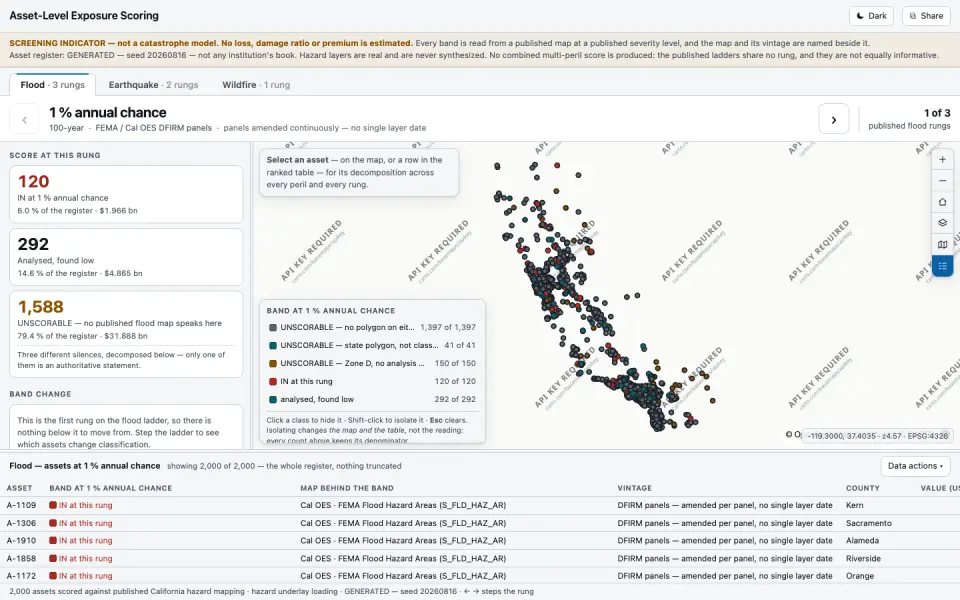Click the 'Riverside' county cell

click(863, 558)
